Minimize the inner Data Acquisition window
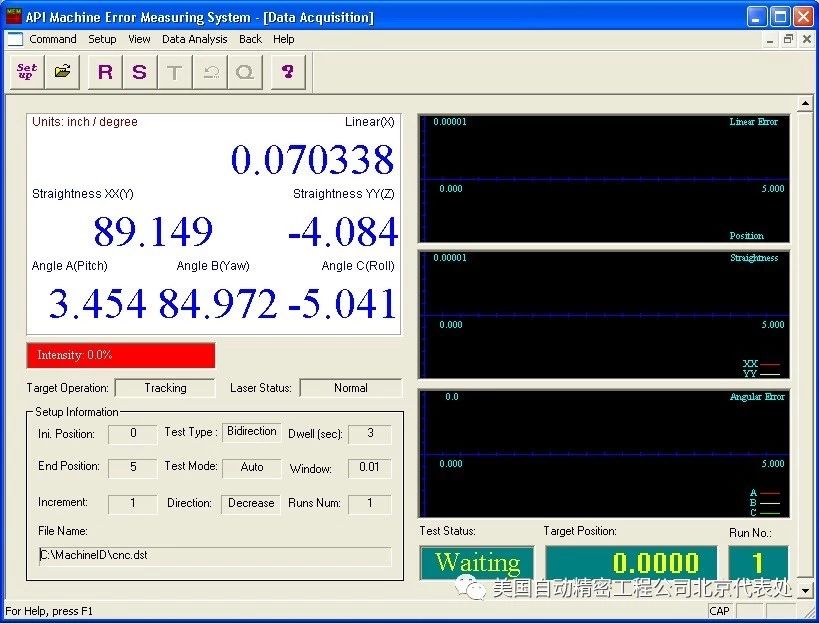819x624 pixels. tap(770, 40)
